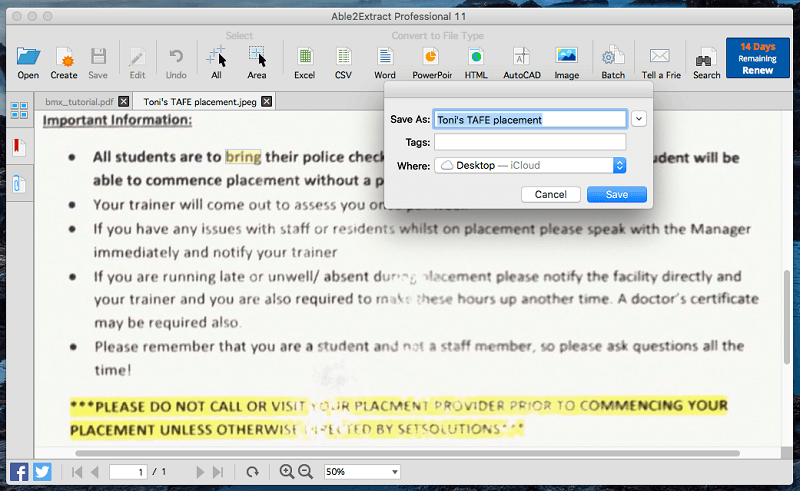Show page thumbnails panel in sidebar
Image resolution: width=800 pixels, height=491 pixels.
coord(19,110)
